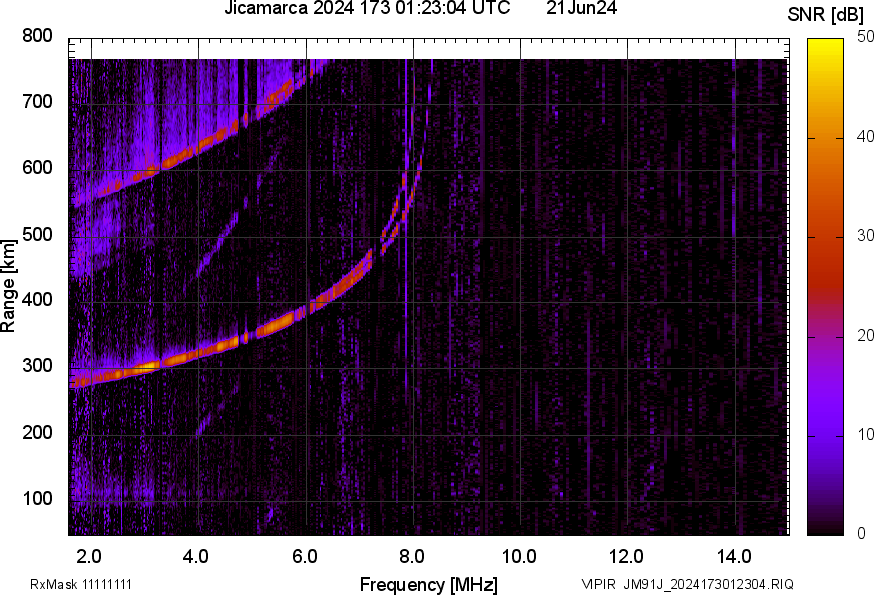Click the range tick label 200
The width and height of the screenshot is (874, 595).
click(37, 432)
